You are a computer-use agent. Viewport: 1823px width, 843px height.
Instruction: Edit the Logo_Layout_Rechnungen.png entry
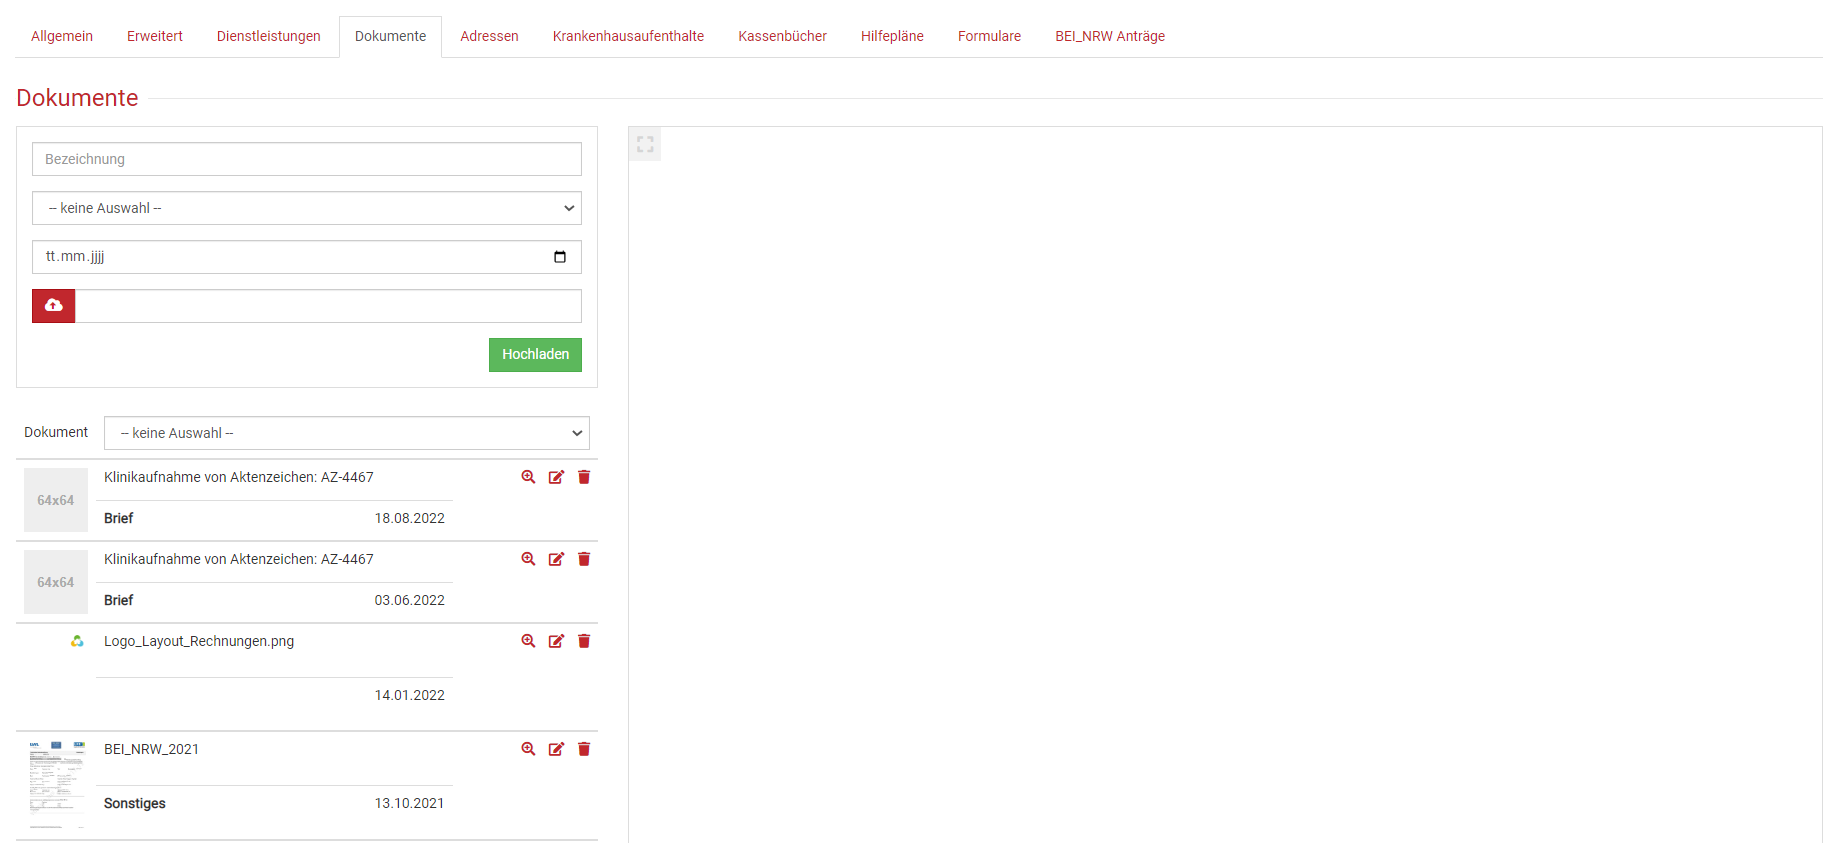(x=556, y=641)
